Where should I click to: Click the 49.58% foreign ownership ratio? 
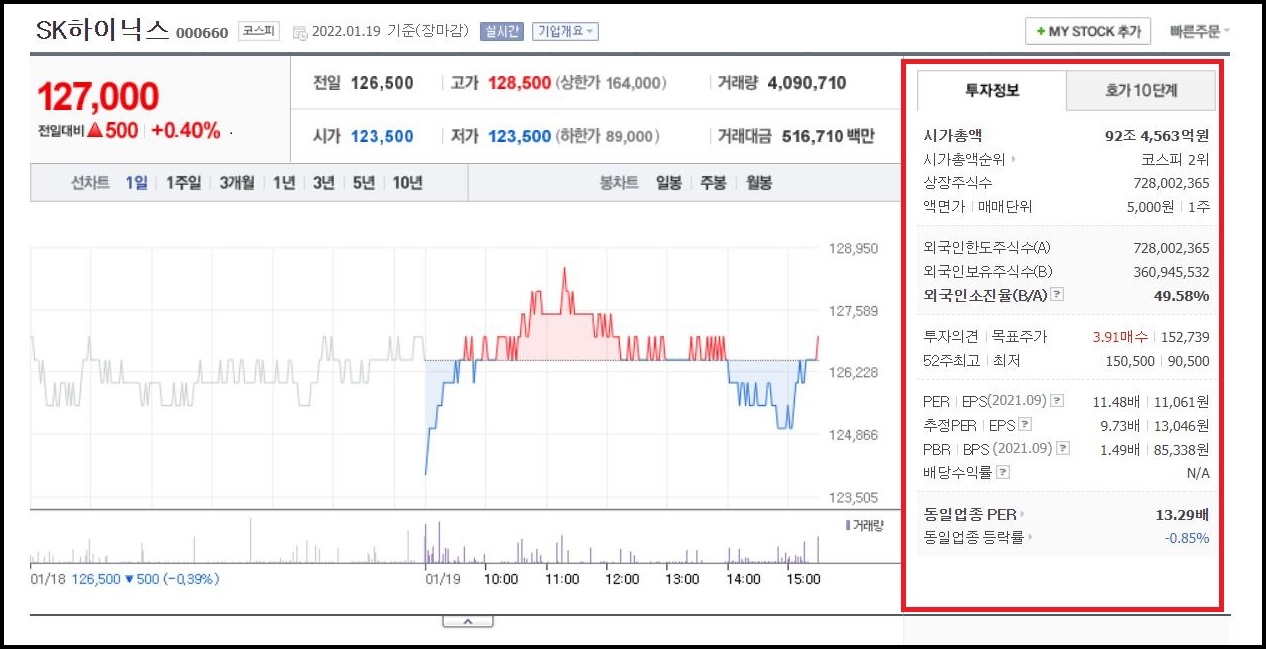pos(1182,296)
